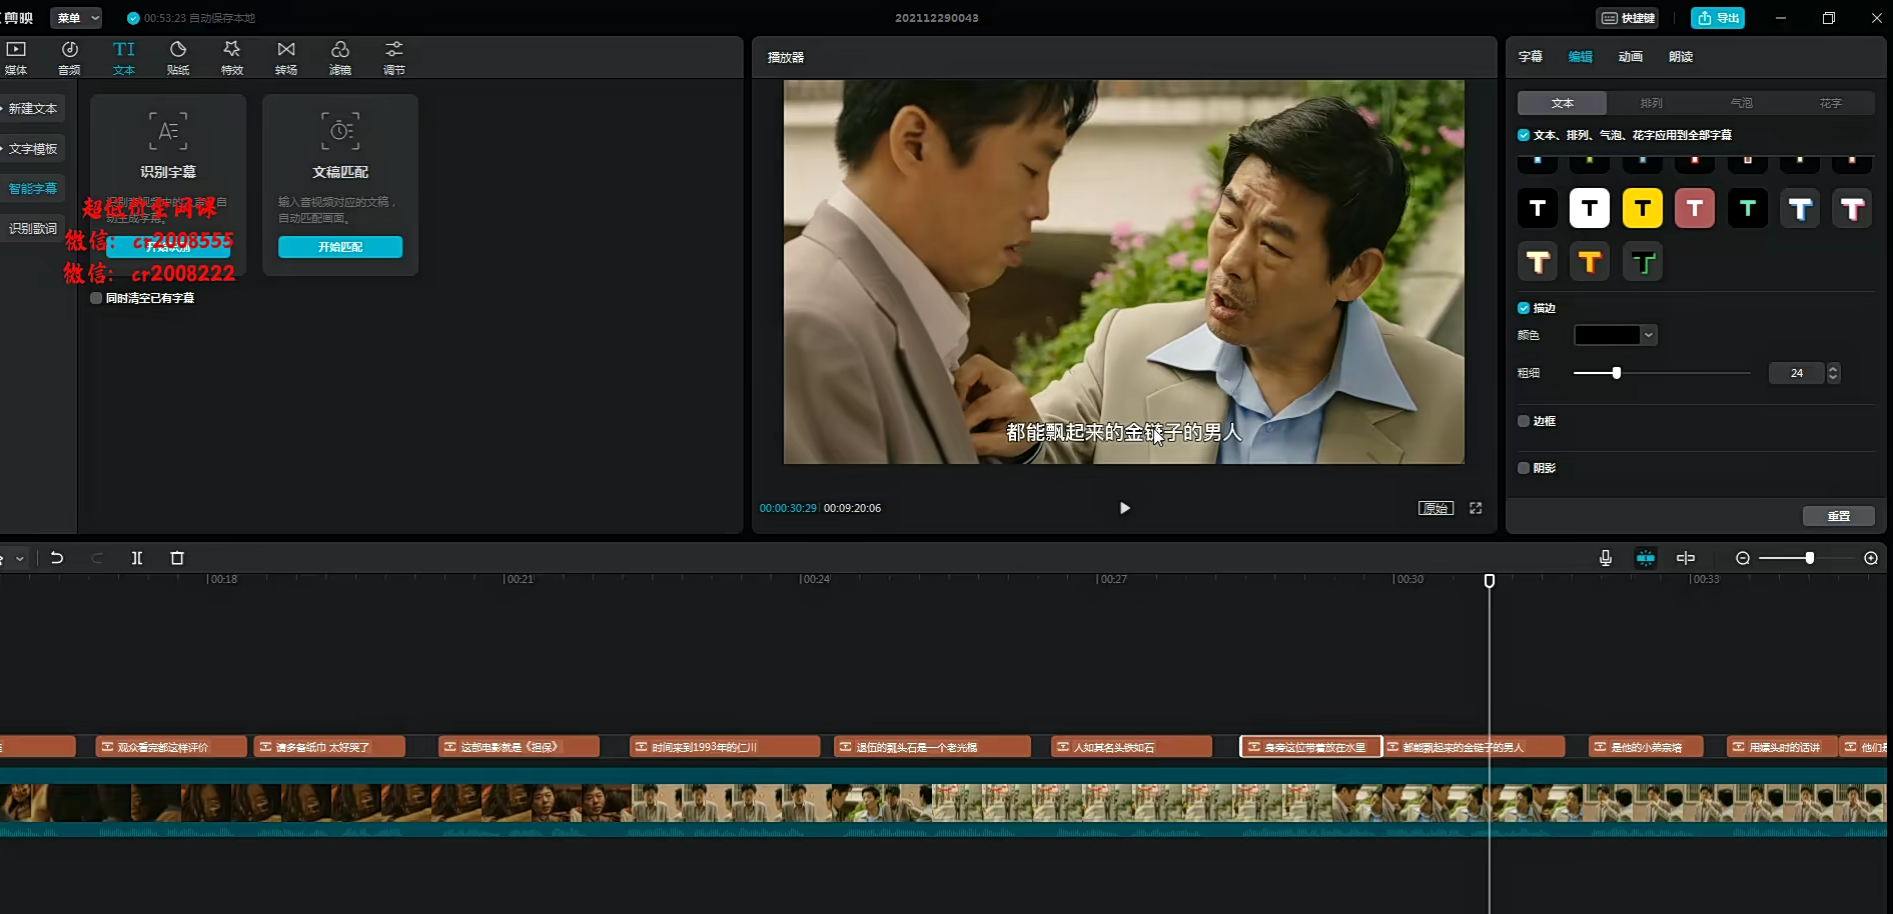
Task: Click the 开始匹配 button
Action: pyautogui.click(x=340, y=247)
